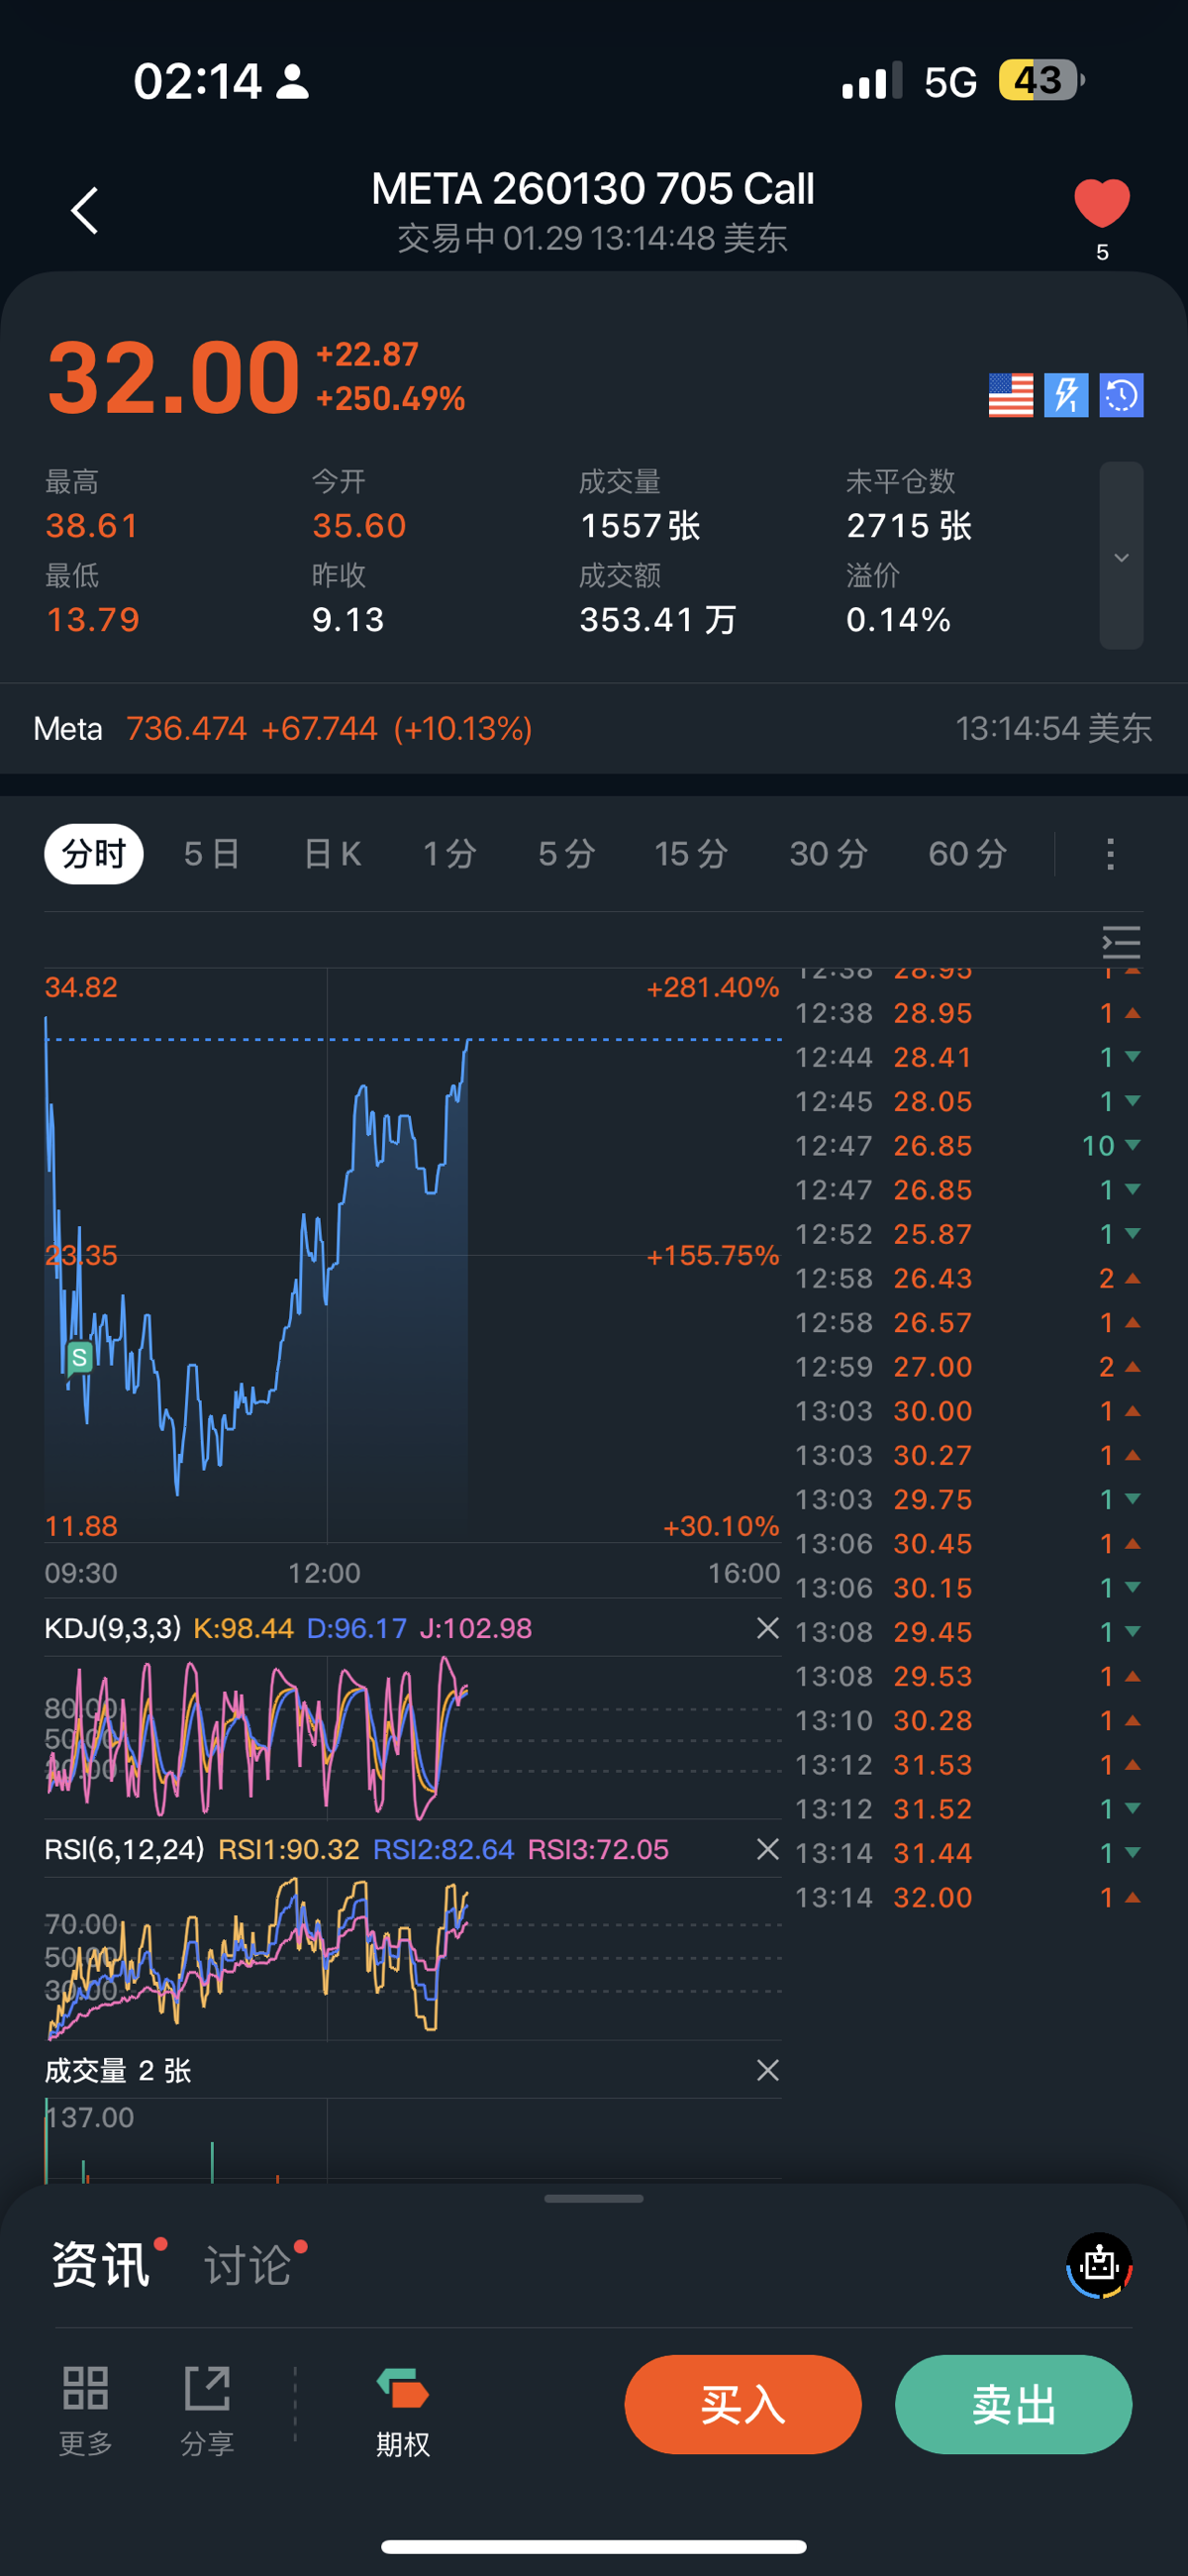Select the 日K chart tab
Viewport: 1188px width, 2576px height.
tap(332, 854)
